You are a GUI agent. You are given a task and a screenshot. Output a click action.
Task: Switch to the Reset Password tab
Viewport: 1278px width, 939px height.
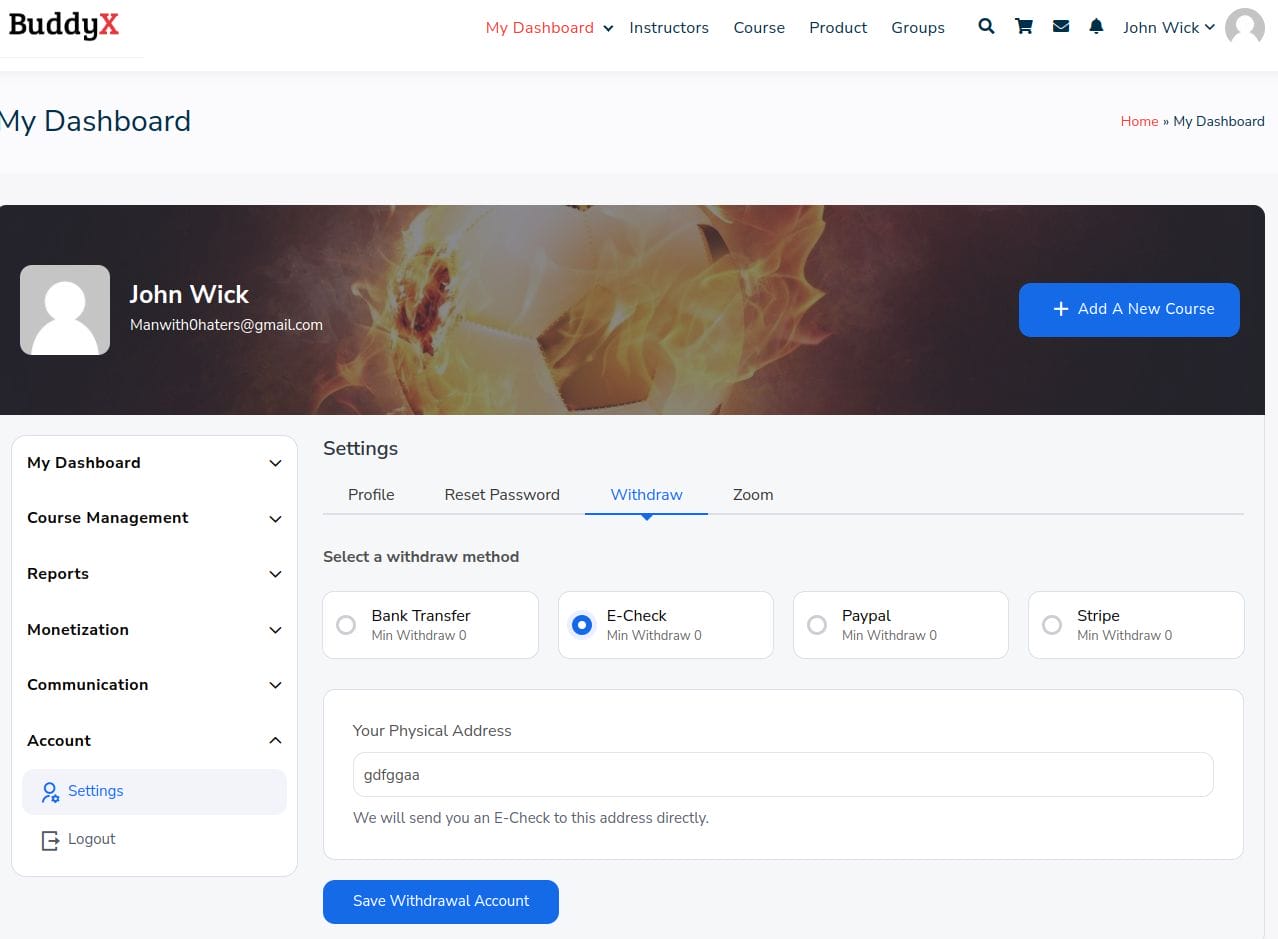[502, 495]
